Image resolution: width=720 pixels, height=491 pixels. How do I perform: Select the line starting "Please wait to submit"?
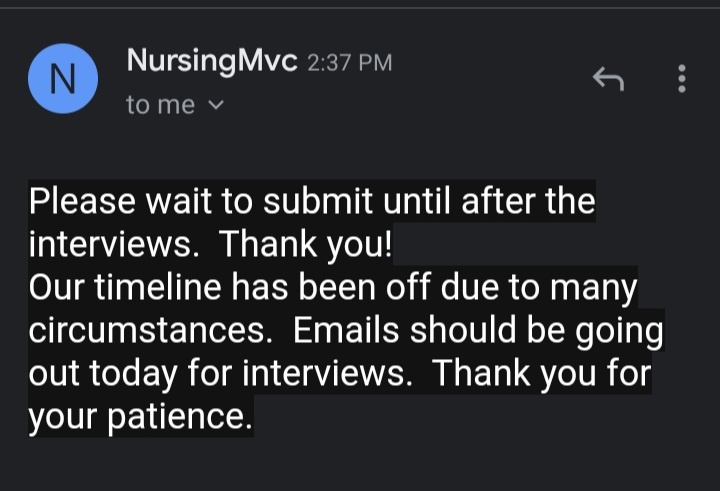coord(312,201)
